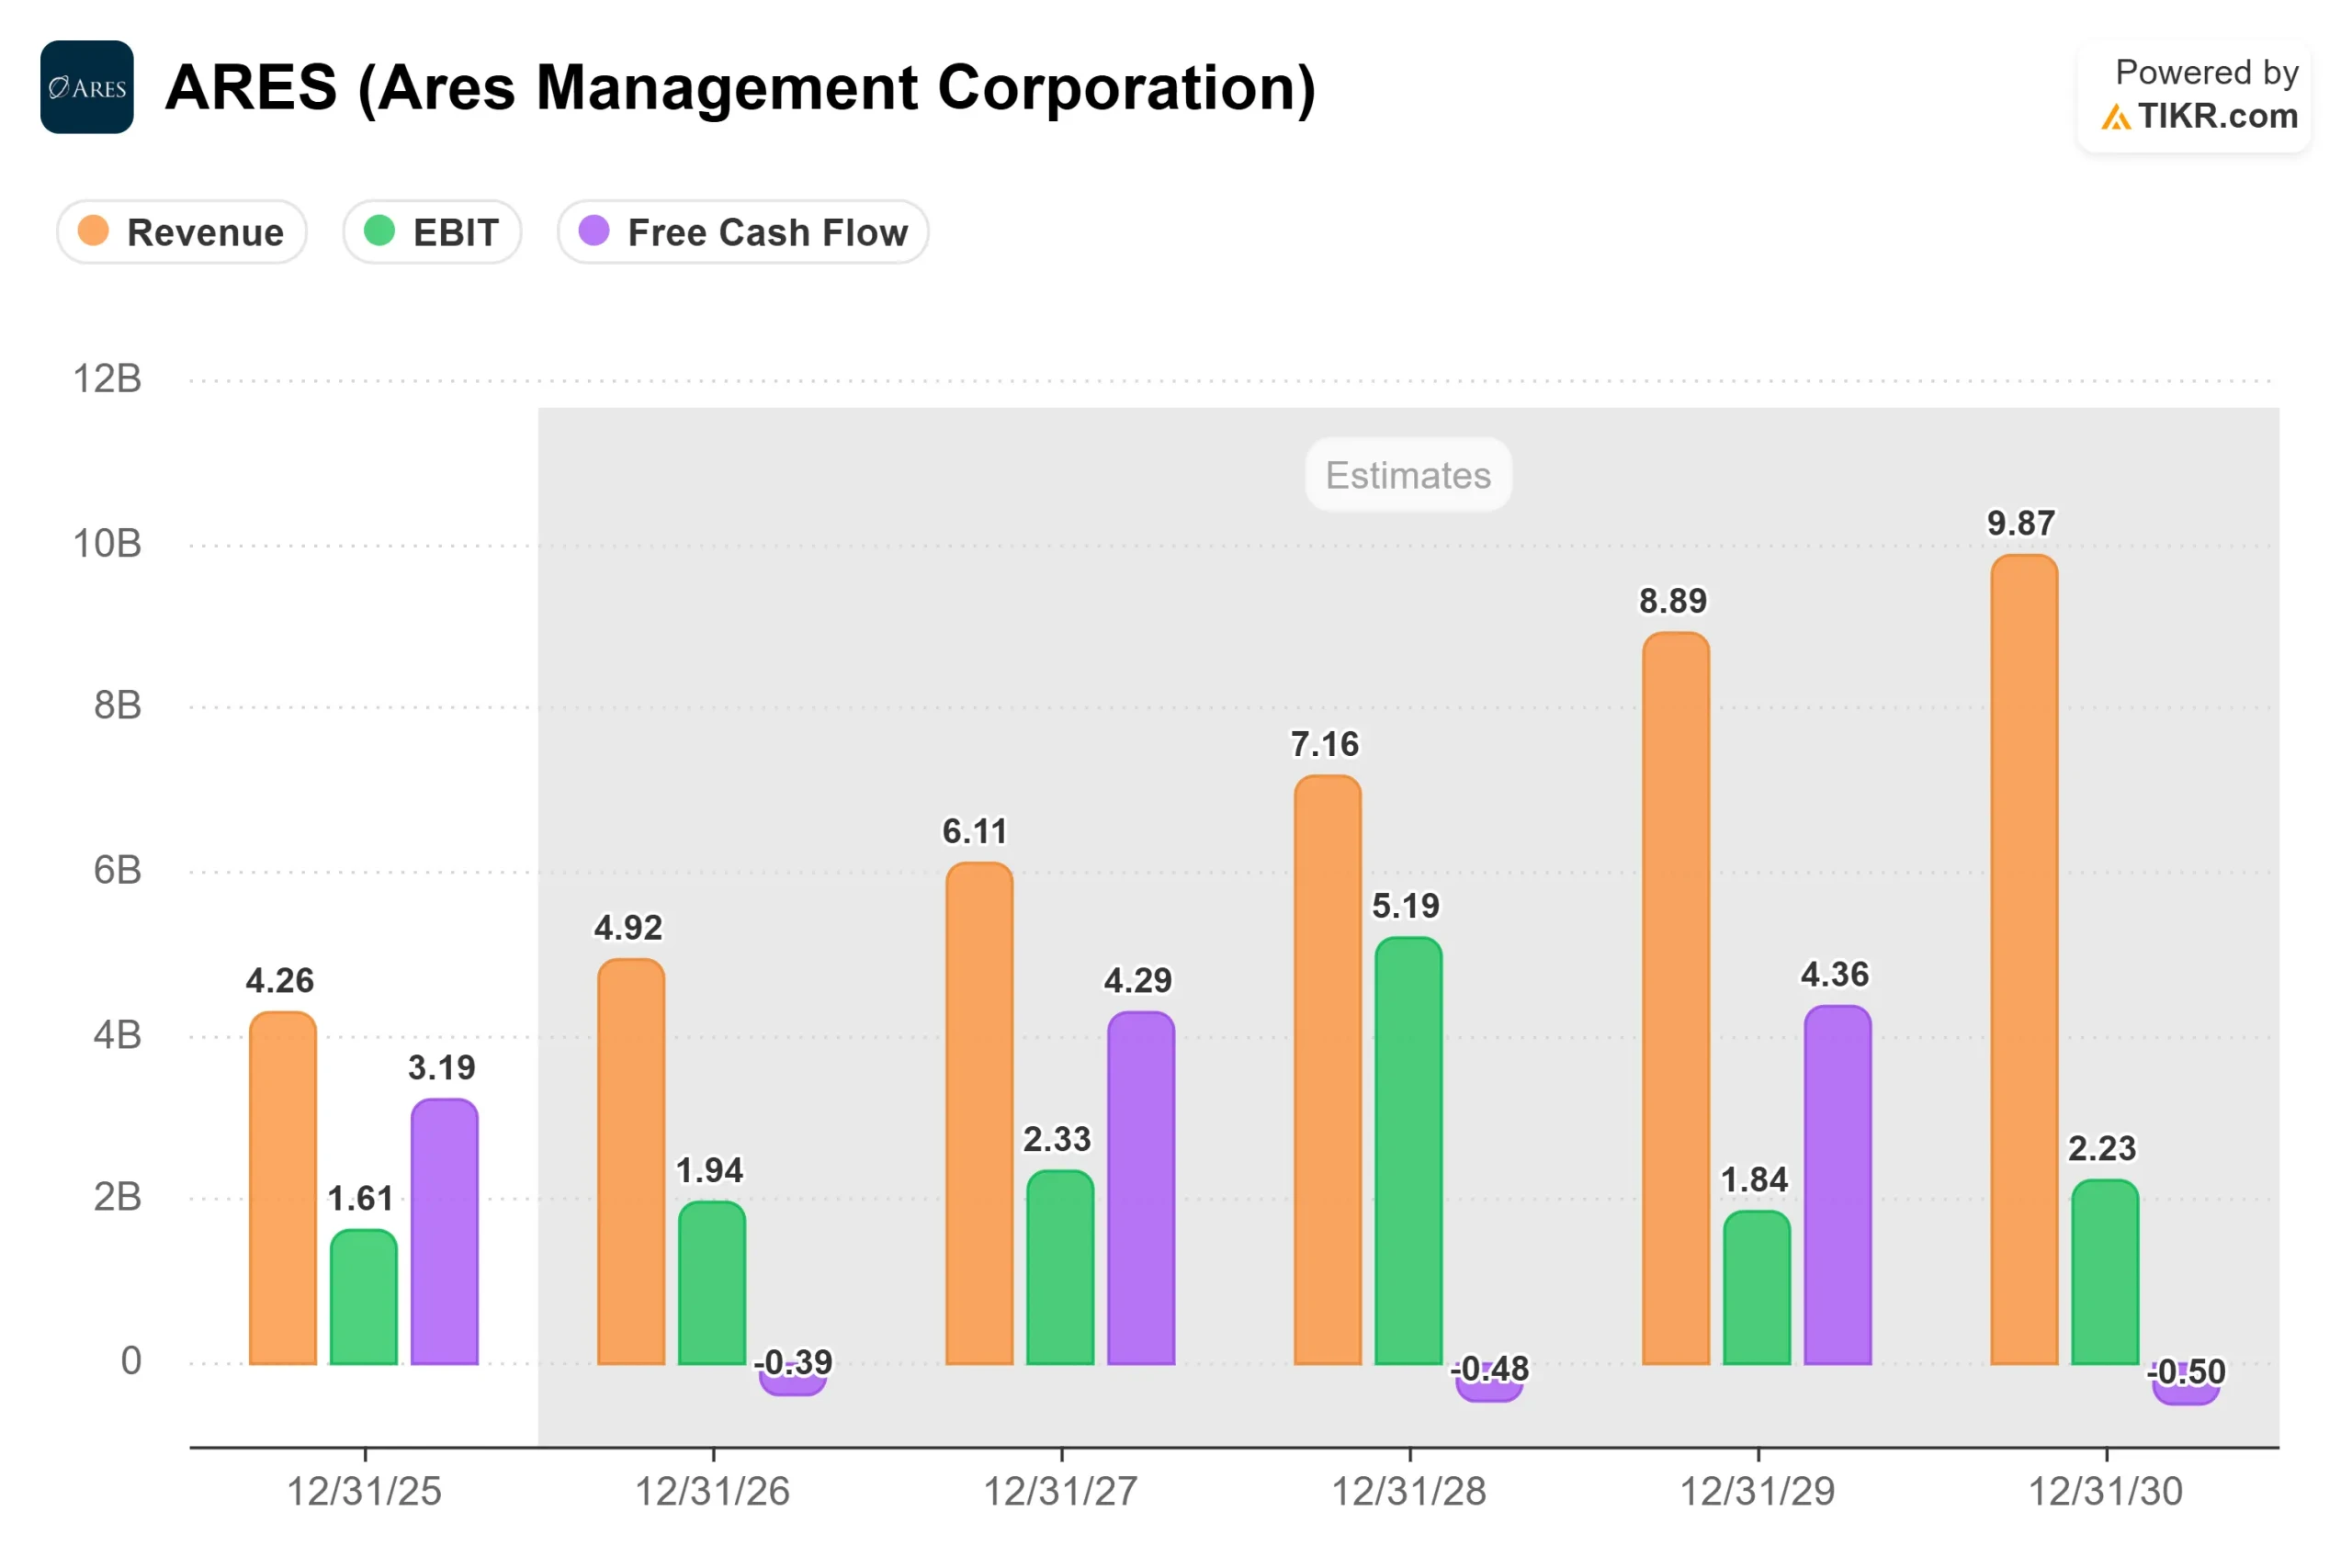Click the 9.87 revenue value label
This screenshot has width=2352, height=1568.
point(2021,523)
